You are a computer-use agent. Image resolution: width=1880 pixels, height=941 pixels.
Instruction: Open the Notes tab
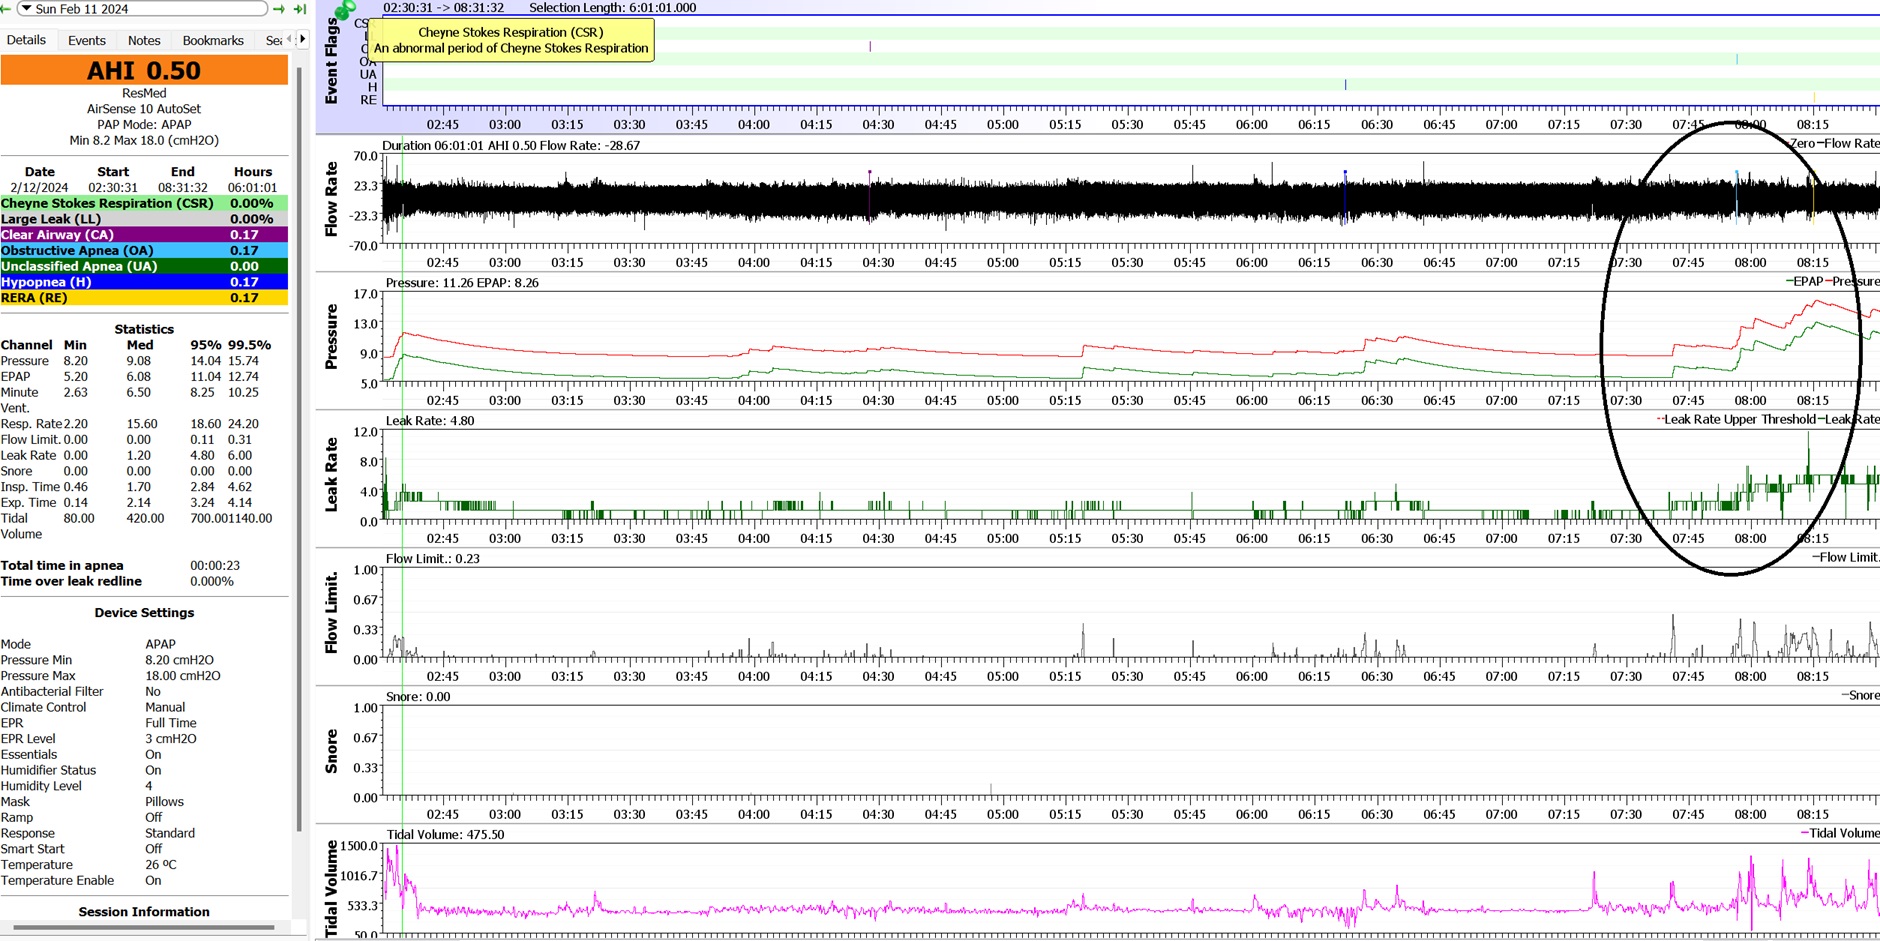(144, 40)
